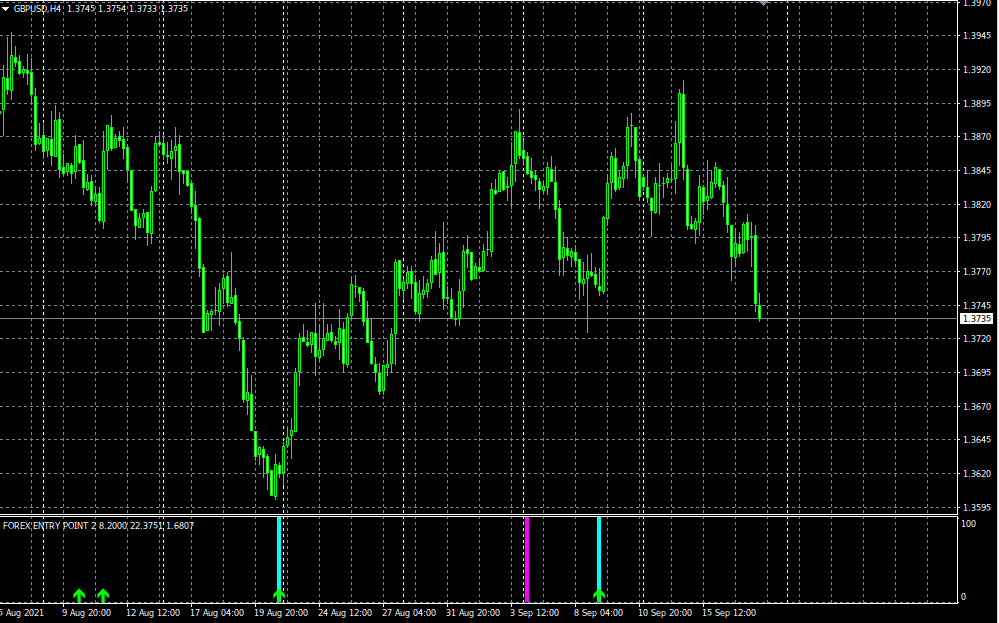Click the 100 level on indicator scale
The height and width of the screenshot is (623, 999).
click(x=968, y=524)
